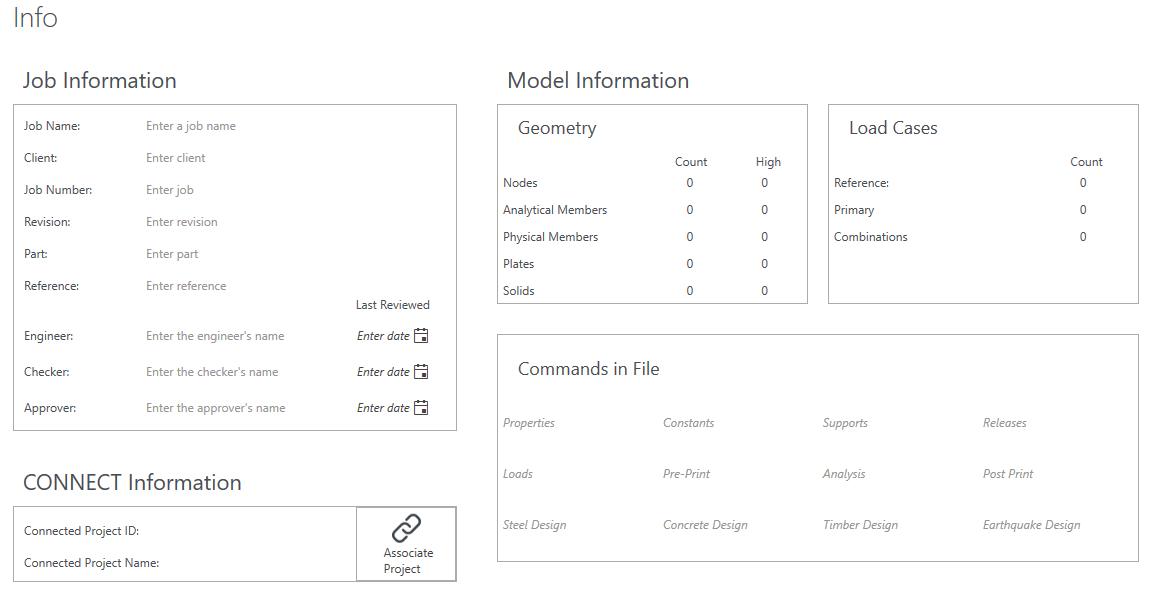
Task: Open the Analysis command link
Action: 844,473
